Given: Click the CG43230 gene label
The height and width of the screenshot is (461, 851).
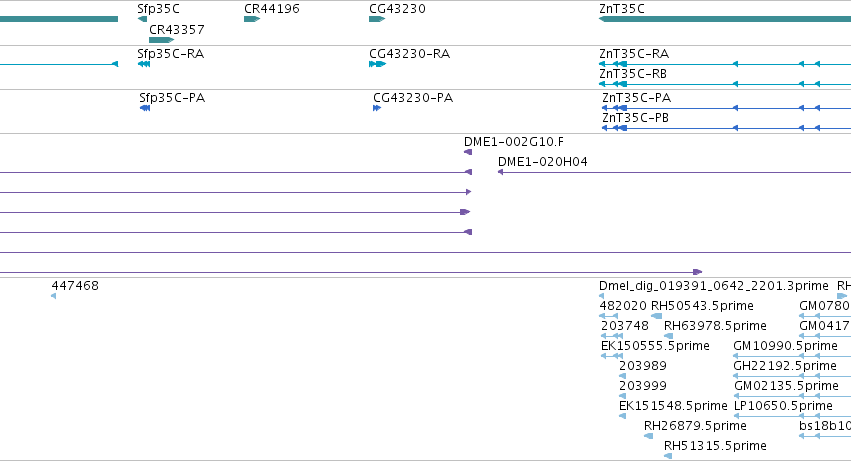Looking at the screenshot, I should point(397,9).
